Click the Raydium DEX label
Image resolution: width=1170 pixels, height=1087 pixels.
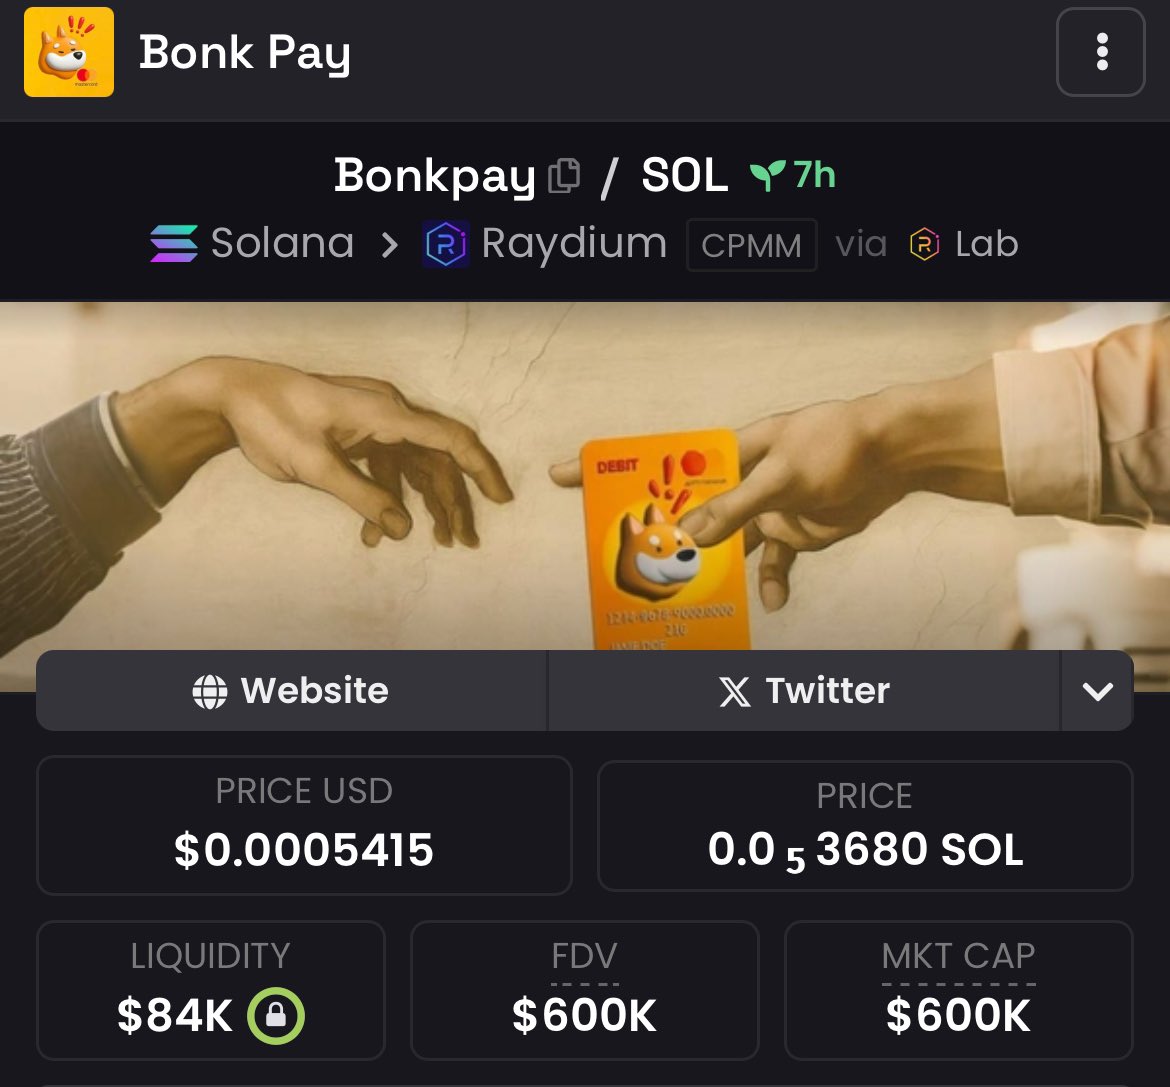(x=574, y=244)
